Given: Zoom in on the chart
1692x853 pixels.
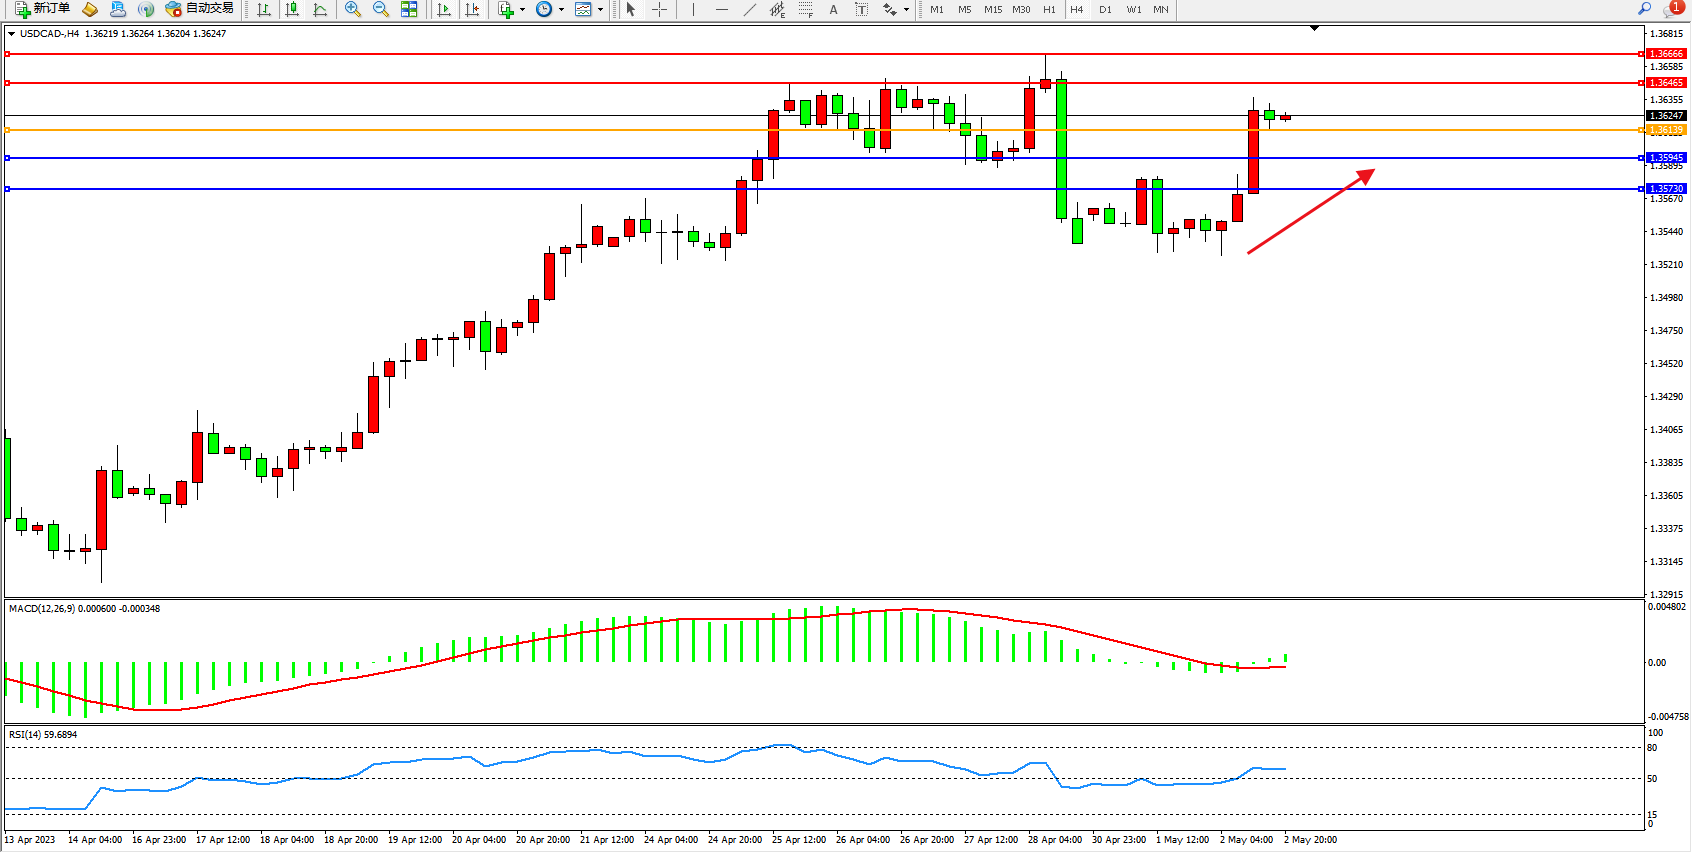Looking at the screenshot, I should coord(353,9).
